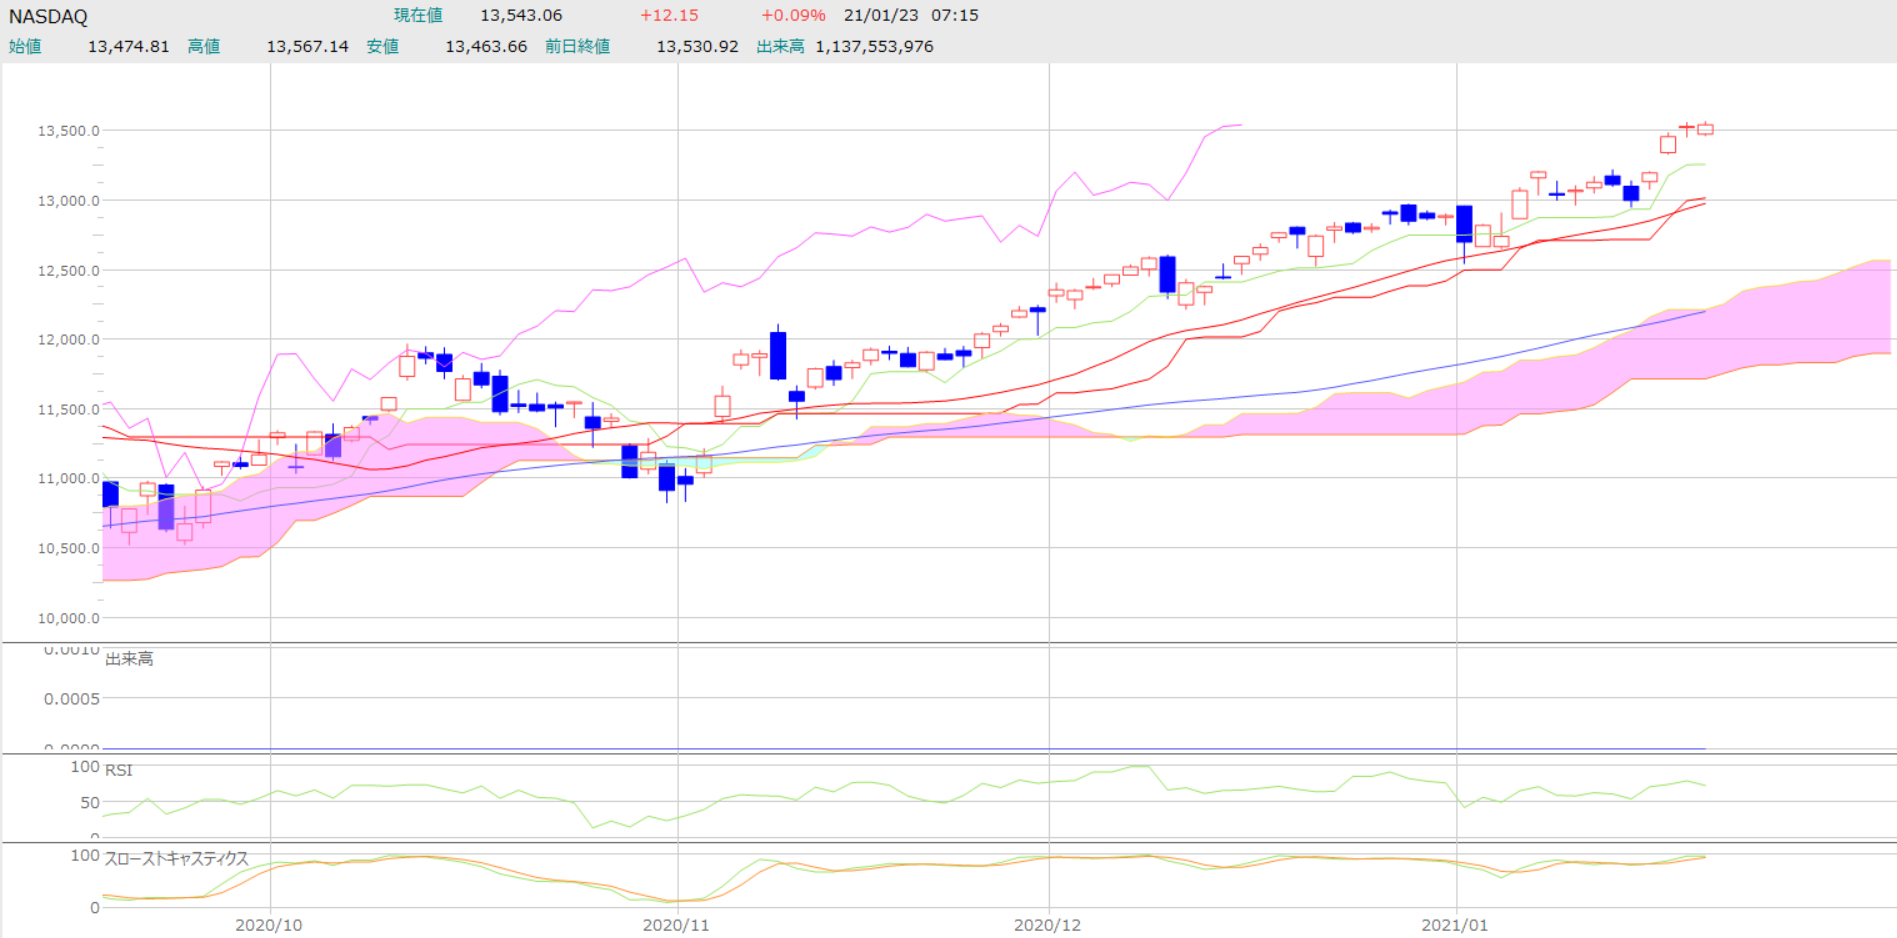The width and height of the screenshot is (1897, 938).
Task: Click the 0.0005 volume axis label
Action: (x=72, y=699)
